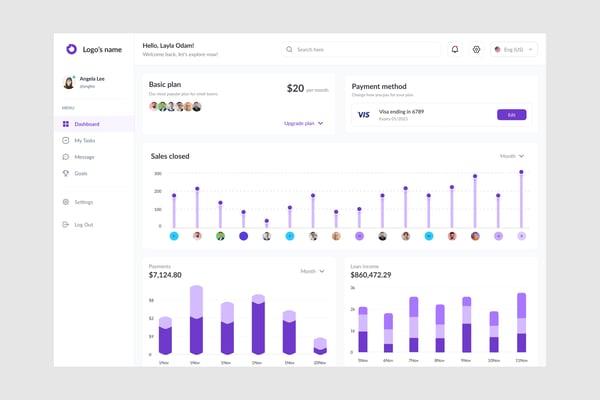Viewport: 600px width, 400px height.
Task: Click the tallest Payments bar
Action: (196, 320)
